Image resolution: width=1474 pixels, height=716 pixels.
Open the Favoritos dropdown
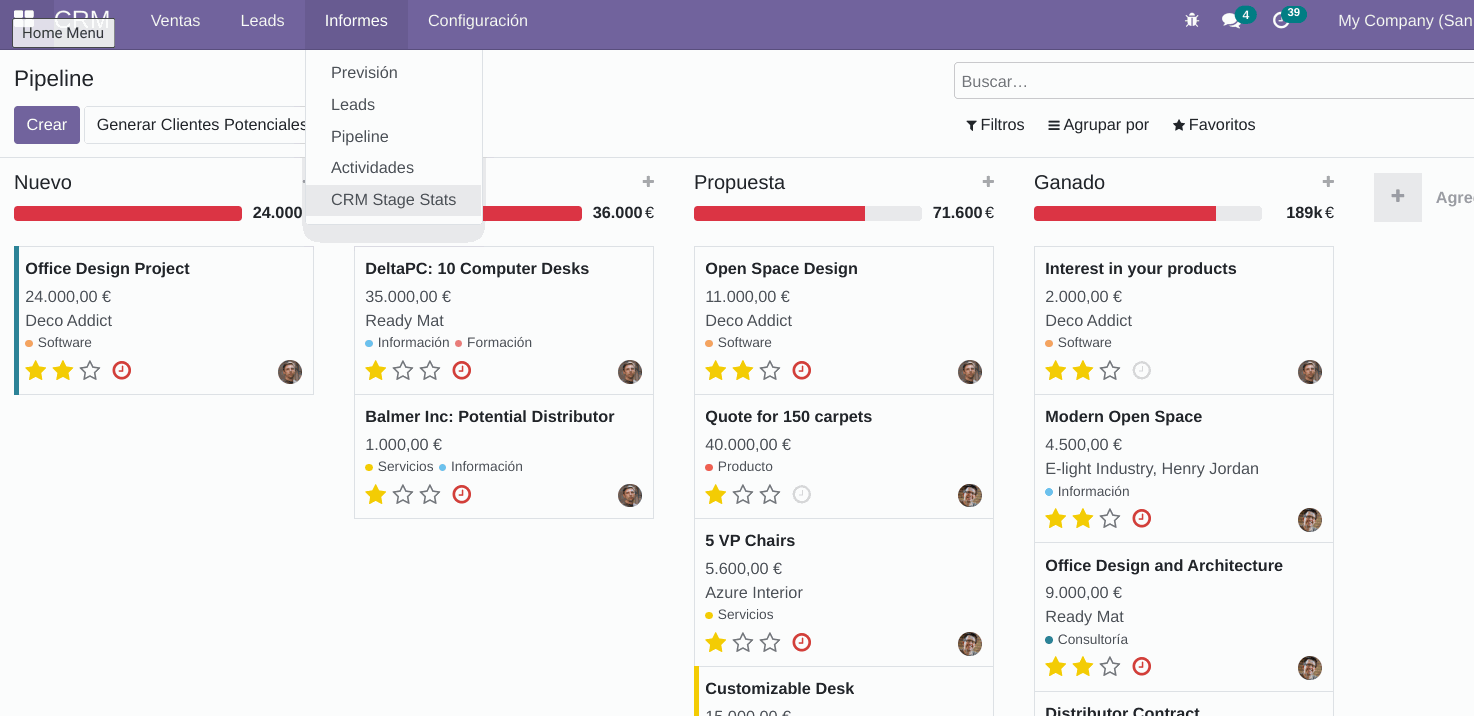[1214, 125]
